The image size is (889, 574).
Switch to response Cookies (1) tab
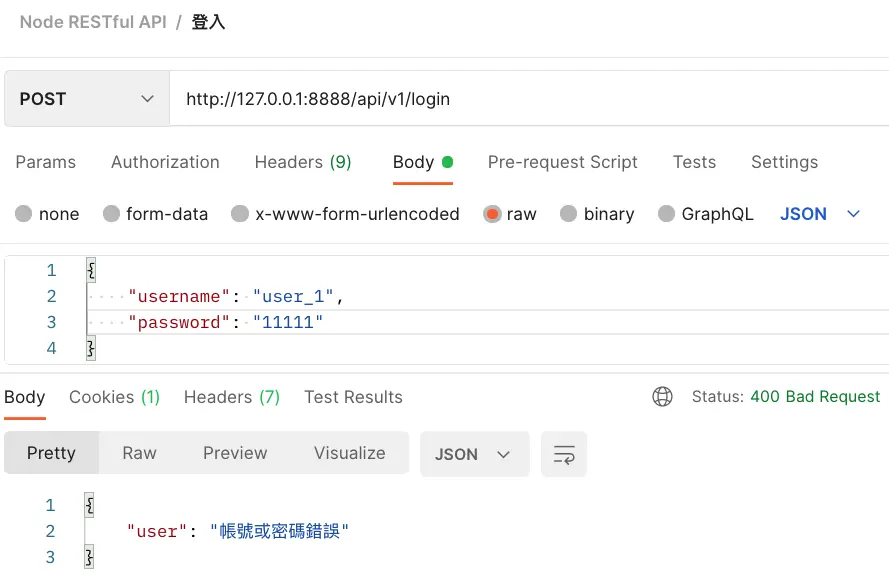(114, 397)
